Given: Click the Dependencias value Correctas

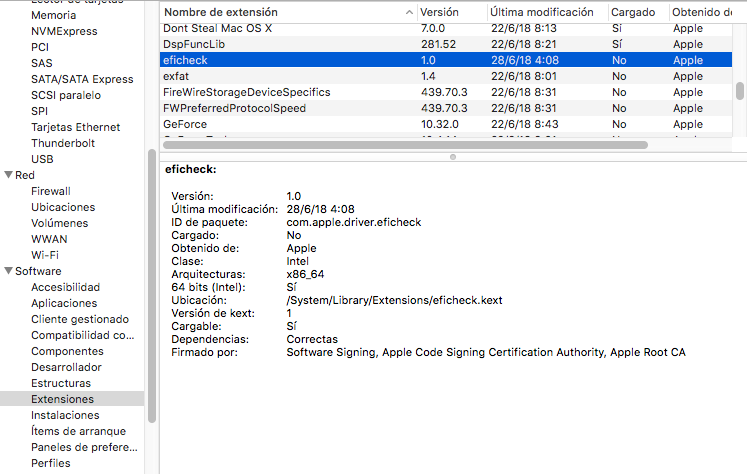Looking at the screenshot, I should point(312,339).
